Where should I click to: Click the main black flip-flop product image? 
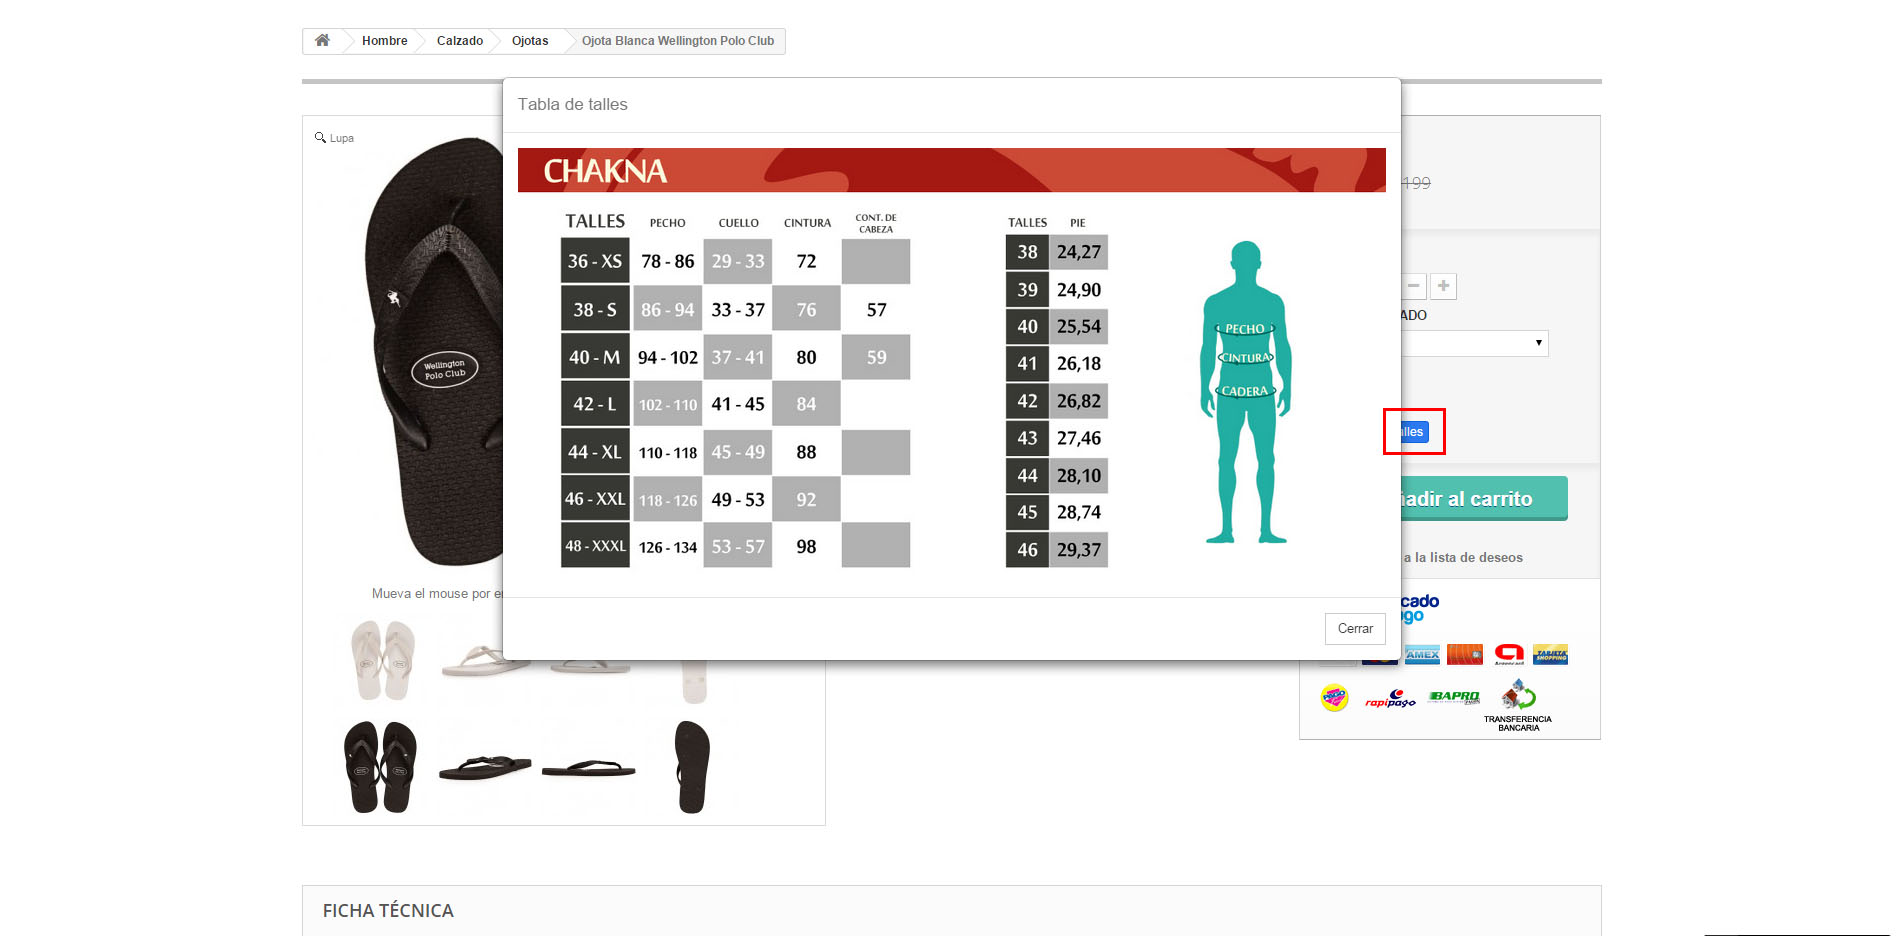[x=432, y=352]
